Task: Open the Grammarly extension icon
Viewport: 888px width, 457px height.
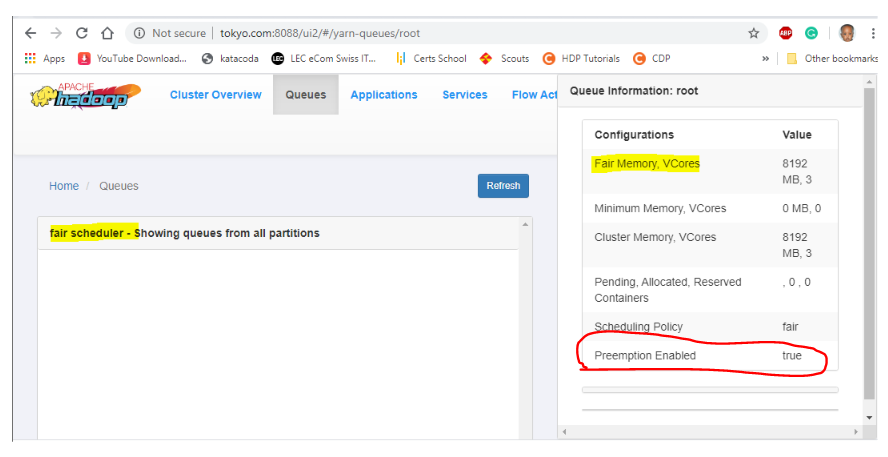Action: coord(811,33)
